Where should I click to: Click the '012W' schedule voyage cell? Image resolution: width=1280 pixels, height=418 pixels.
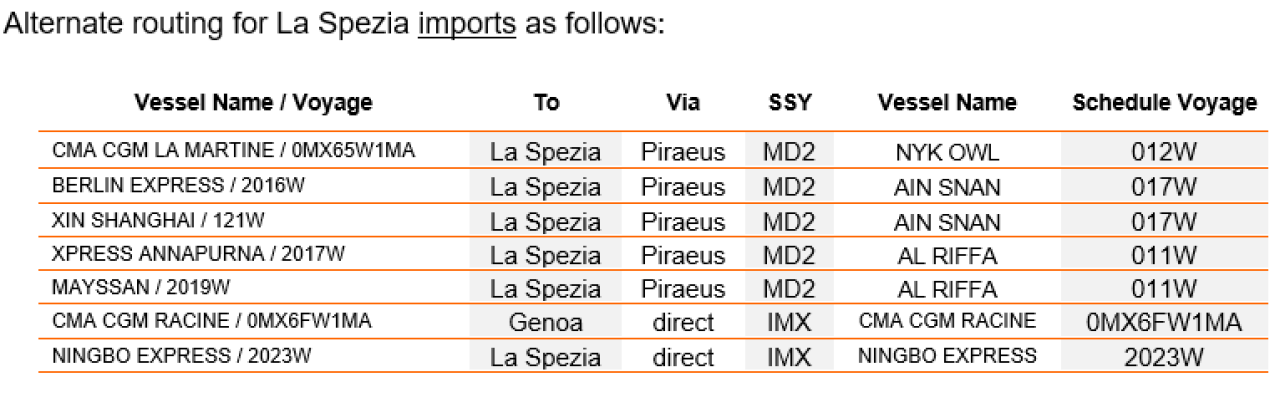click(1164, 152)
